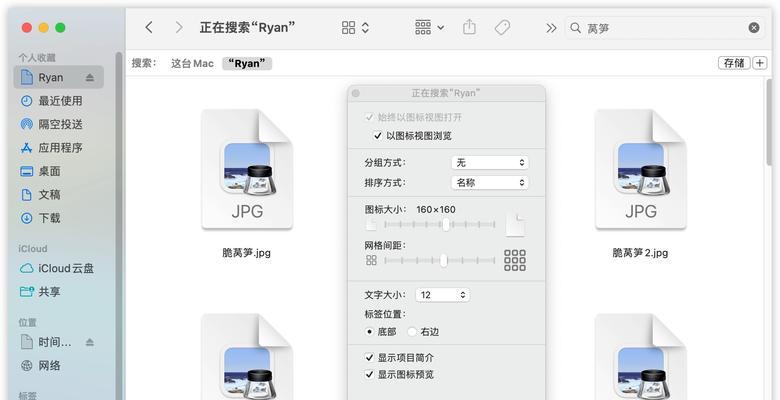Open 隔空投送 AirDrop in sidebar
The width and height of the screenshot is (780, 400).
(x=59, y=124)
